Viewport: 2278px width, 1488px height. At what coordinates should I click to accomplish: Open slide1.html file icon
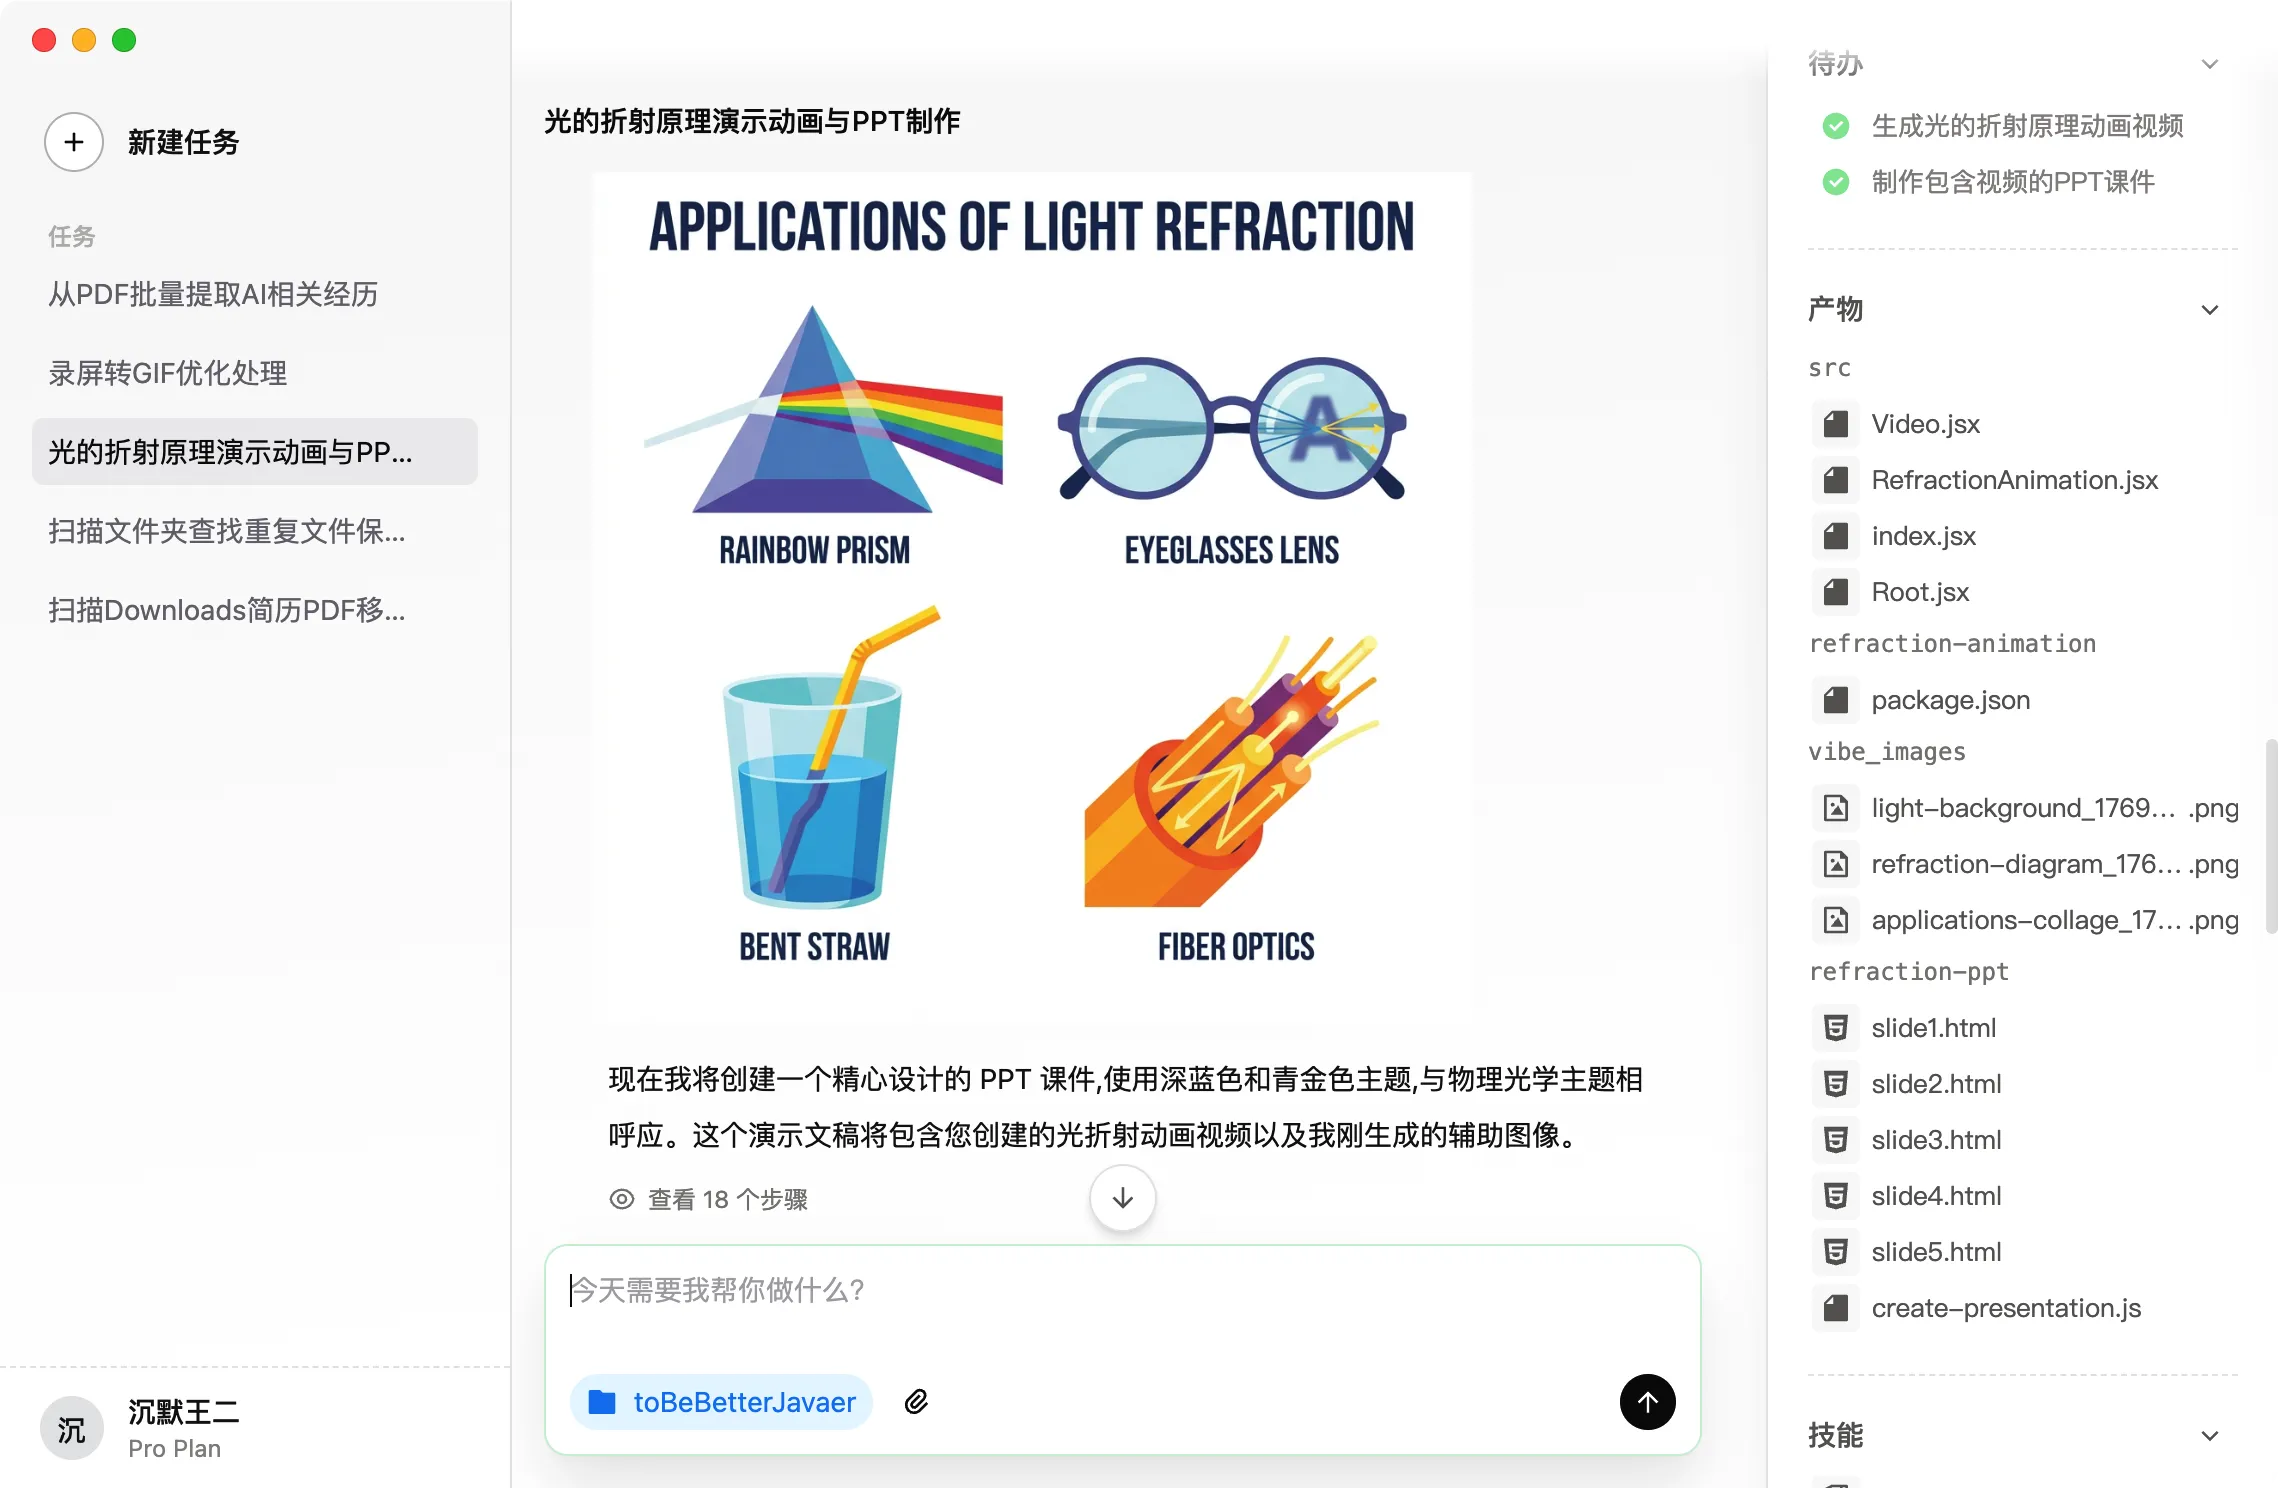tap(1836, 1028)
